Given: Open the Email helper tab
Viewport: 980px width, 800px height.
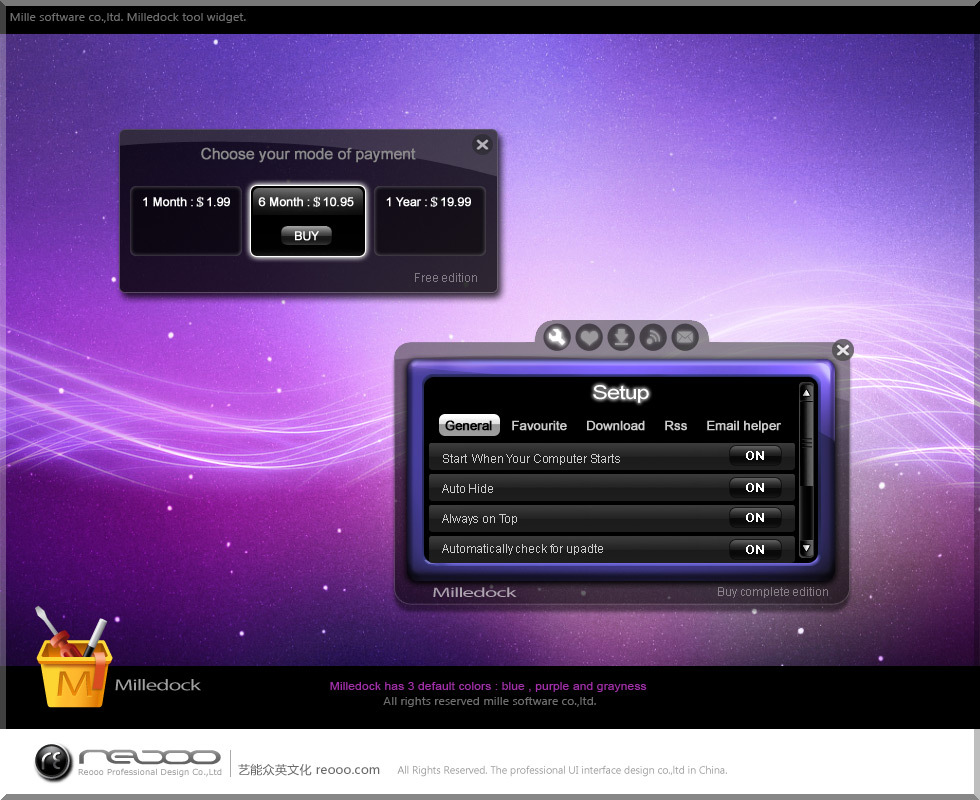Looking at the screenshot, I should 743,426.
